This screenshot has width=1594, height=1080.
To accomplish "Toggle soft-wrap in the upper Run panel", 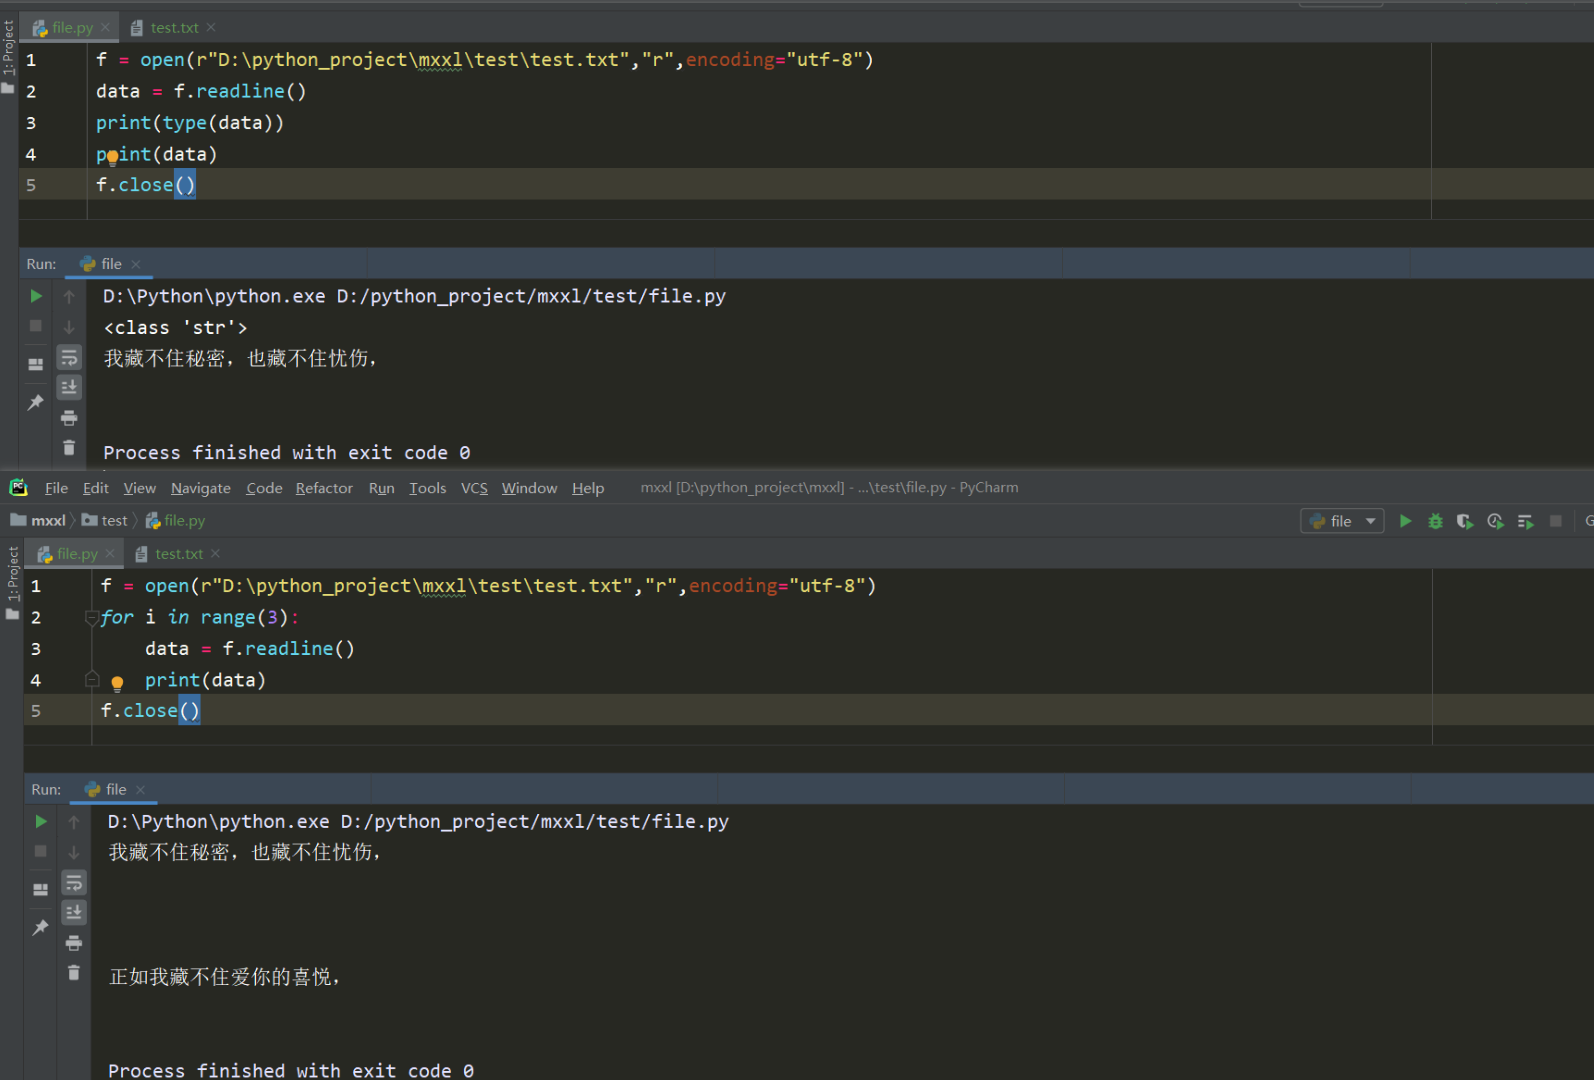I will tap(69, 358).
